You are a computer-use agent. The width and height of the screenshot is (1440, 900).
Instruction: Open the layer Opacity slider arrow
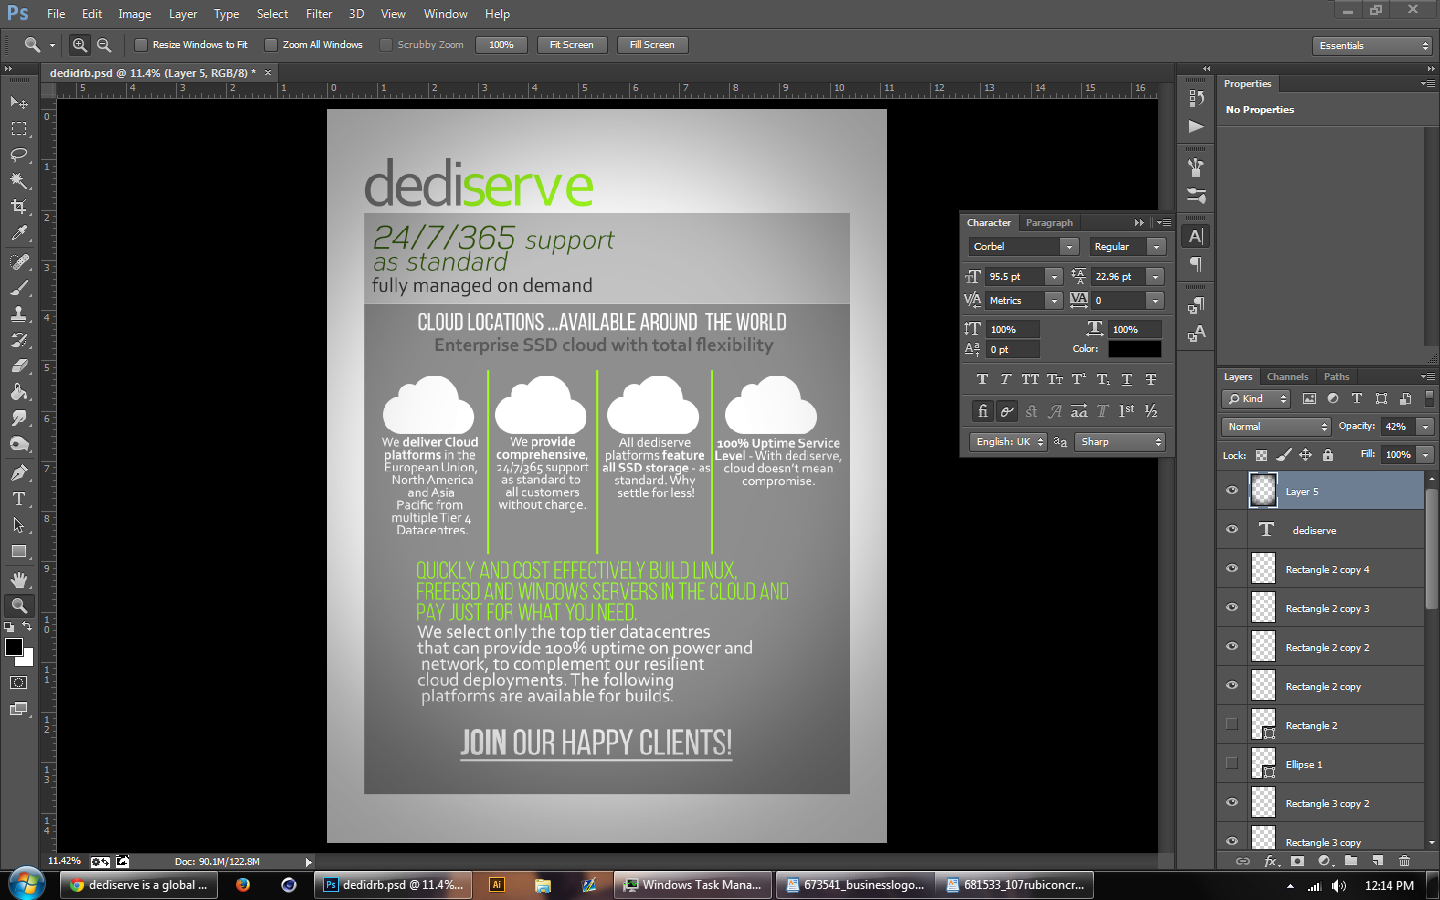1426,427
